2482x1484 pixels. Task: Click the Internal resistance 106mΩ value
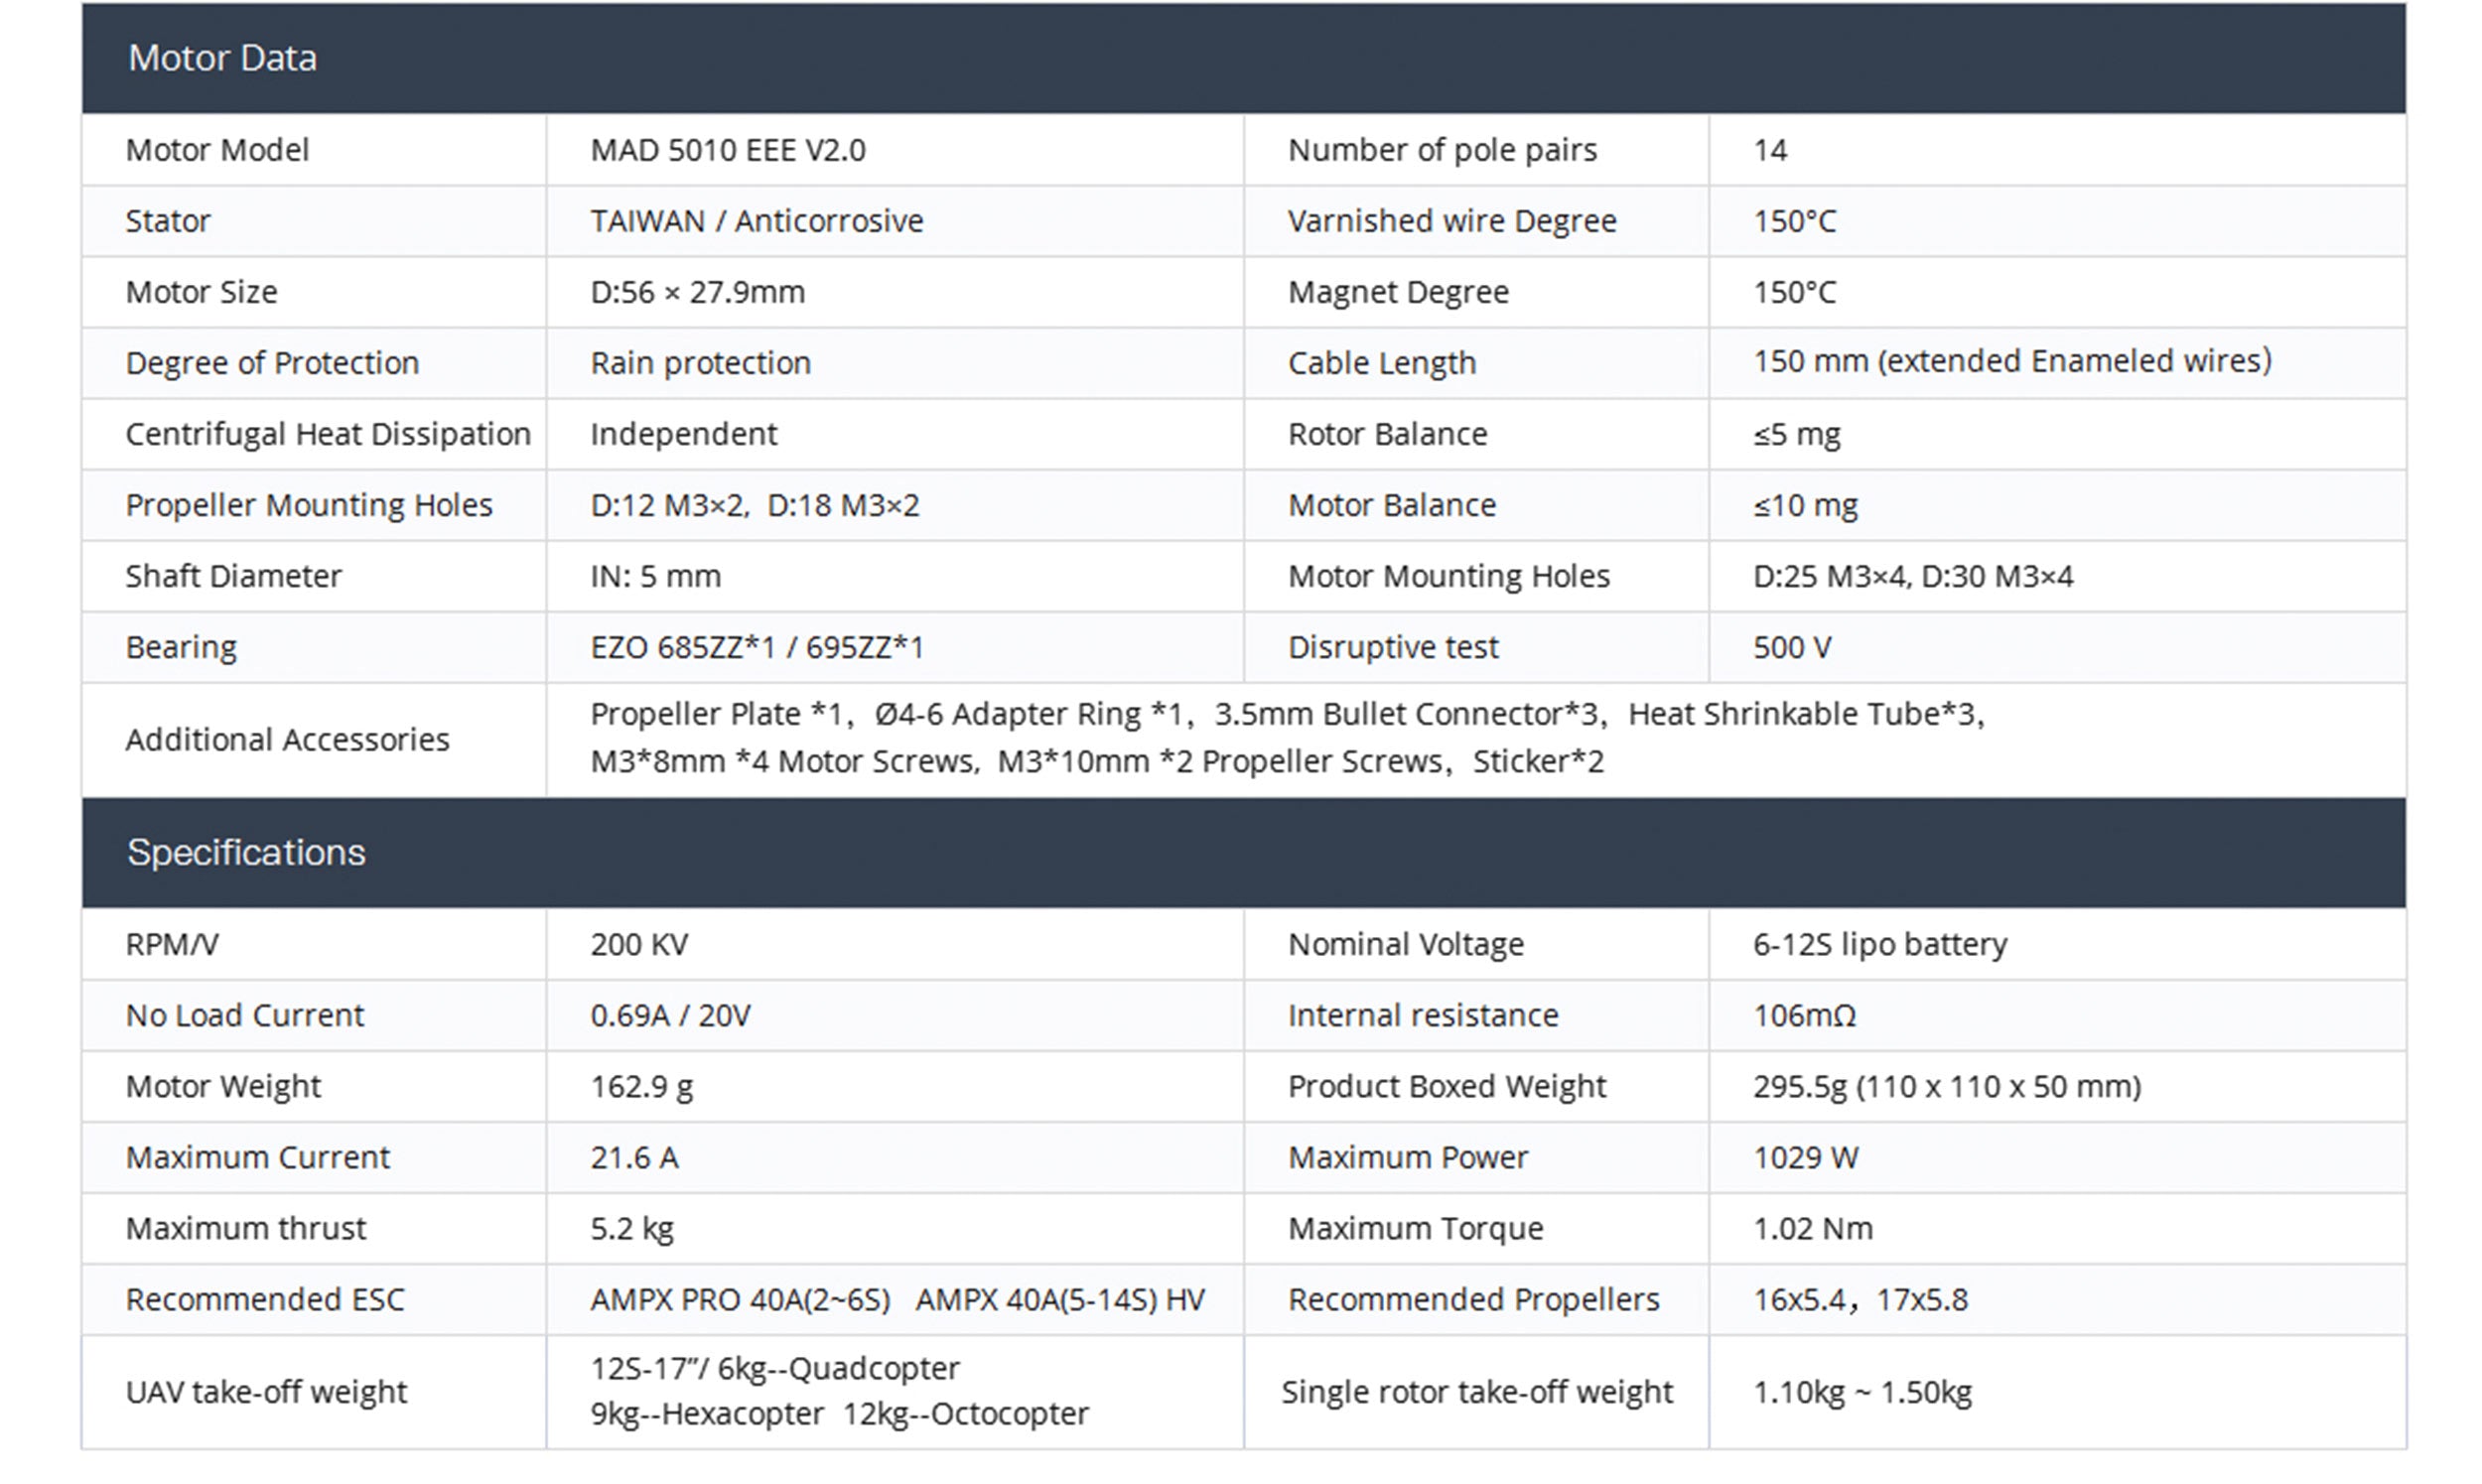point(1804,1015)
